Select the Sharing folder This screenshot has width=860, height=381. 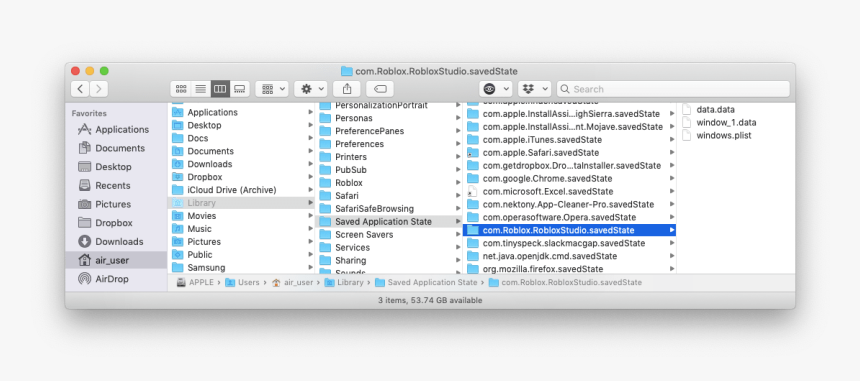point(389,260)
